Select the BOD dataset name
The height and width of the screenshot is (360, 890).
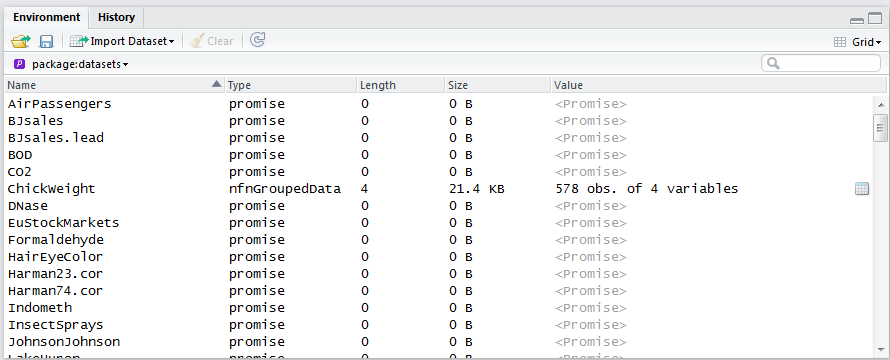20,155
